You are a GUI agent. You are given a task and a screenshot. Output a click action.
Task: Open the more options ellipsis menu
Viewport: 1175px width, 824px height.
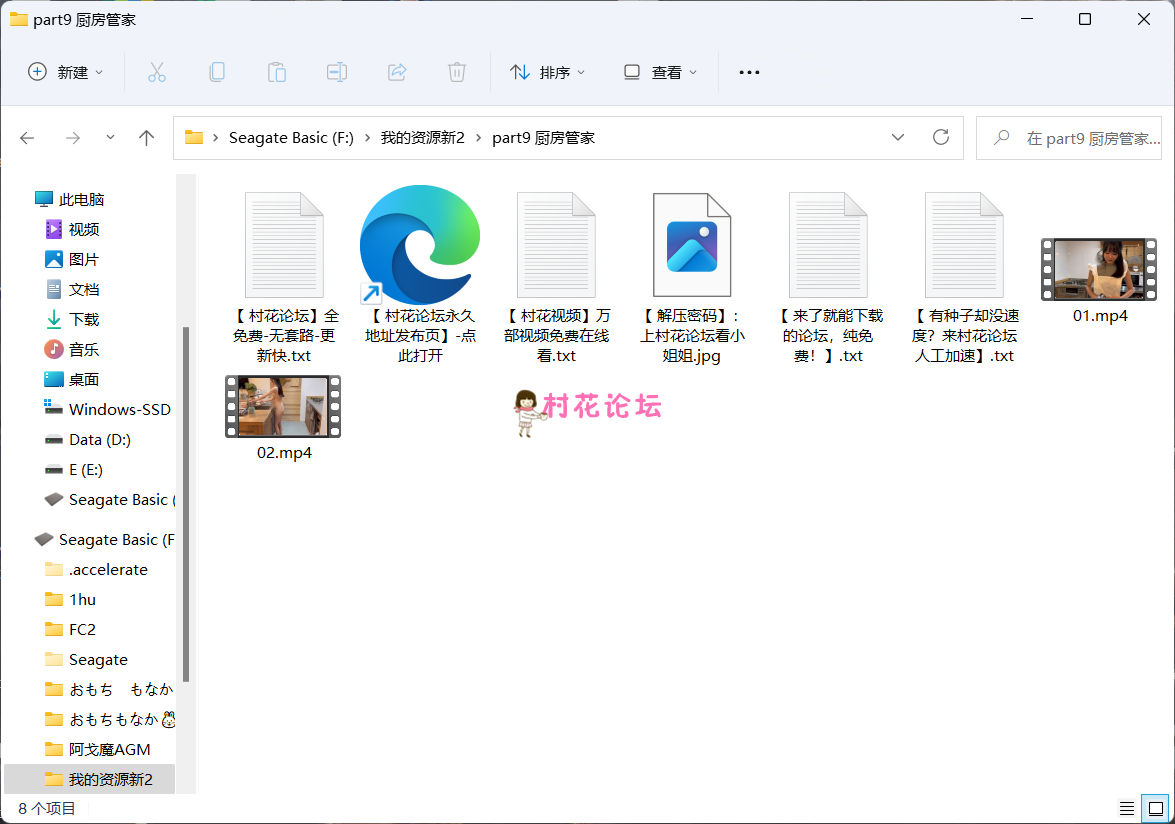(749, 72)
